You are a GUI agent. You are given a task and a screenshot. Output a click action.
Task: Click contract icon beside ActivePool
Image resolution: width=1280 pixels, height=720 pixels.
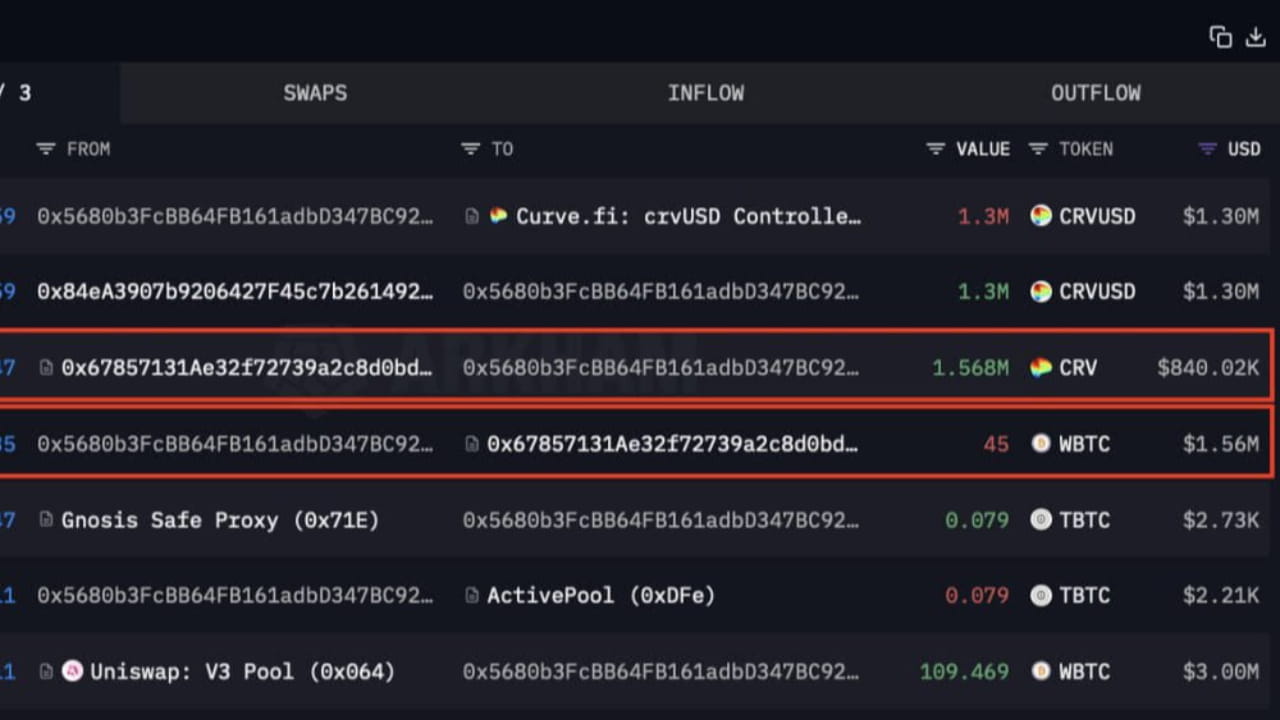[x=471, y=596]
